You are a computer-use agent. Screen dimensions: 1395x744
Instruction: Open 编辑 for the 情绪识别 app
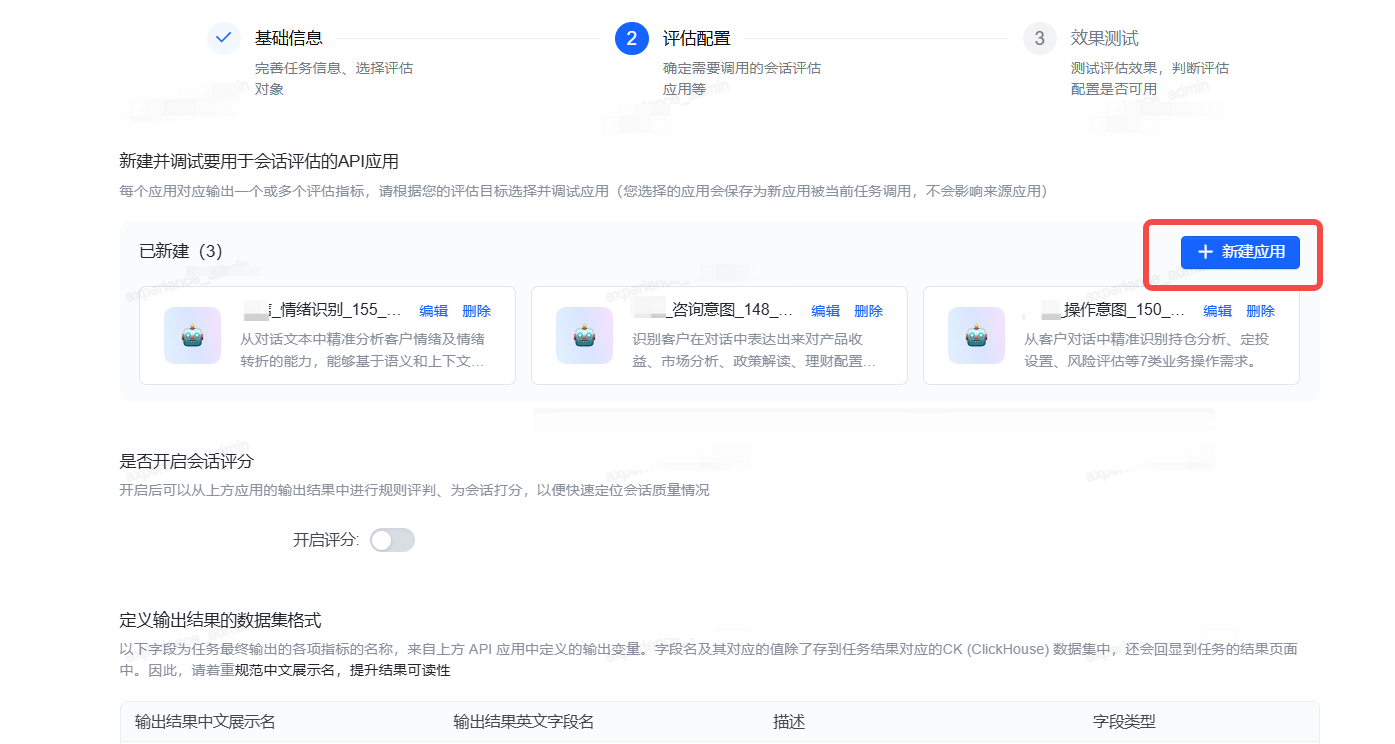[x=434, y=311]
